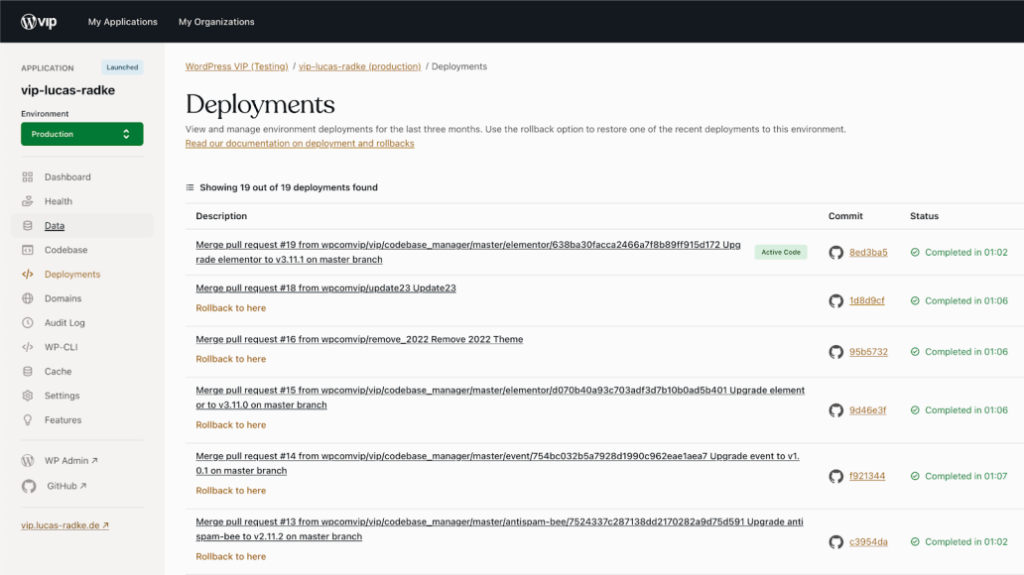Open the Settings gear icon
Image resolution: width=1024 pixels, height=575 pixels.
(27, 395)
